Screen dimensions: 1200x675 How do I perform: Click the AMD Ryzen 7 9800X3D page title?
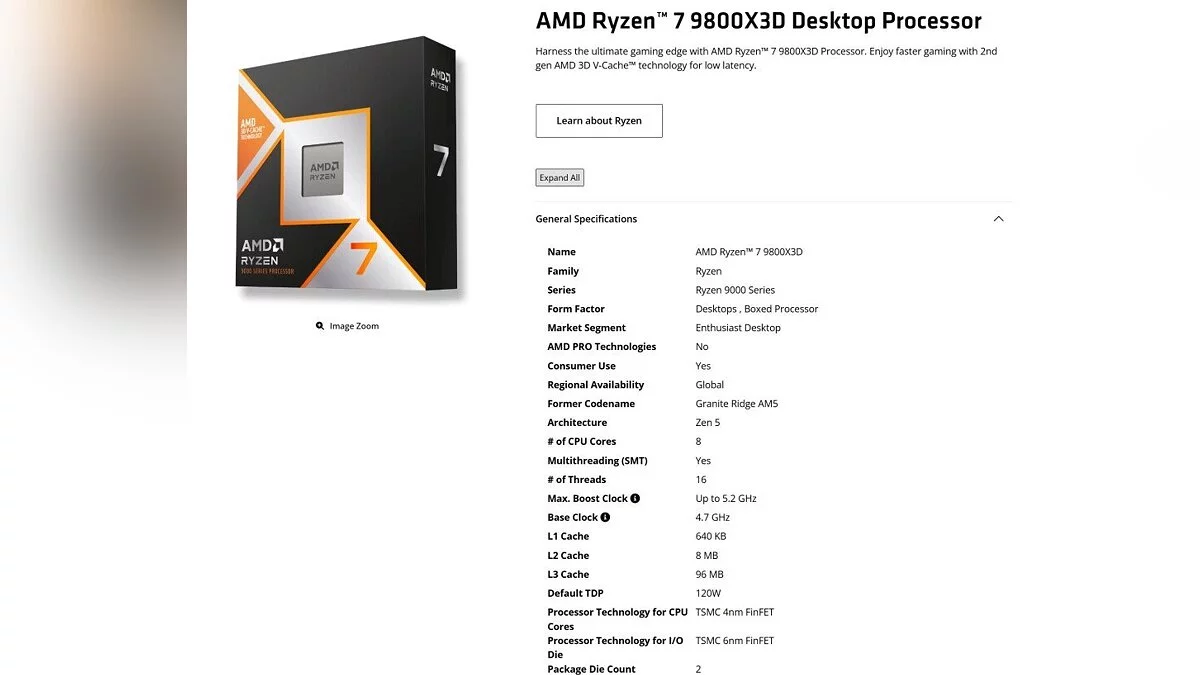pyautogui.click(x=759, y=21)
